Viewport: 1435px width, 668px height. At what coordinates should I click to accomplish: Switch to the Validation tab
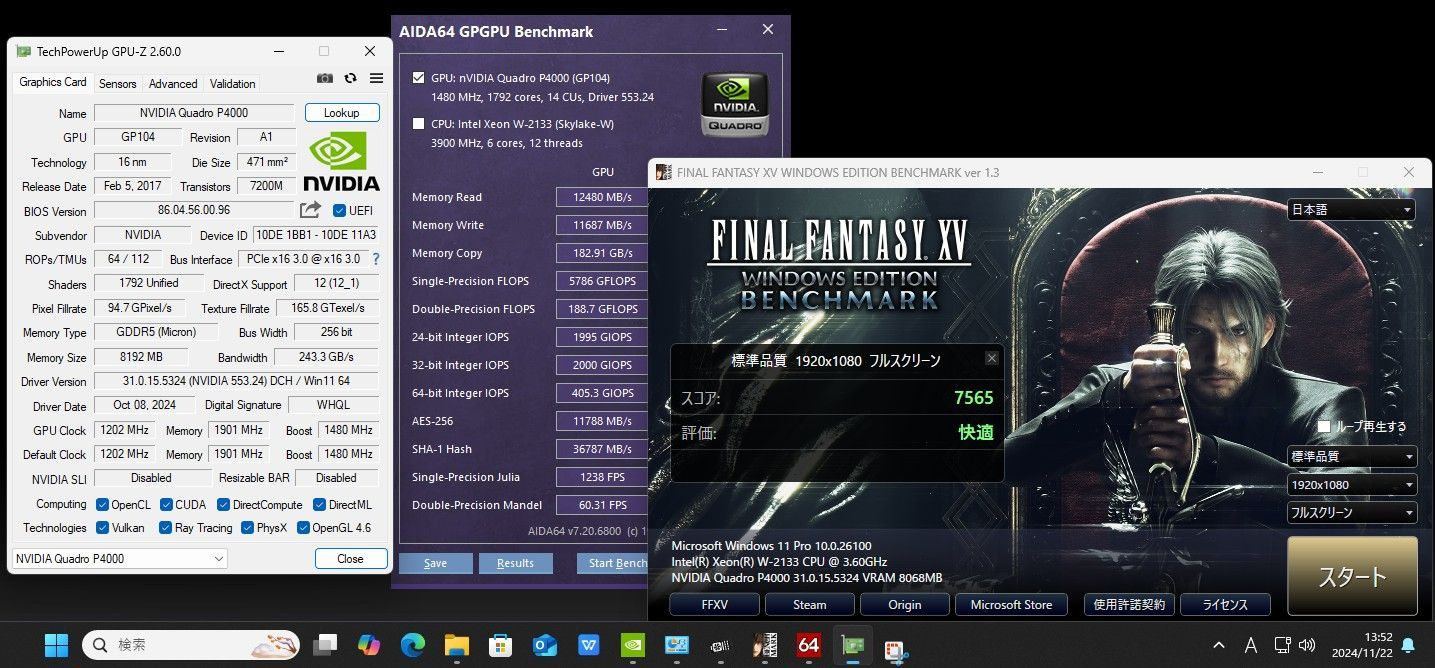point(233,84)
